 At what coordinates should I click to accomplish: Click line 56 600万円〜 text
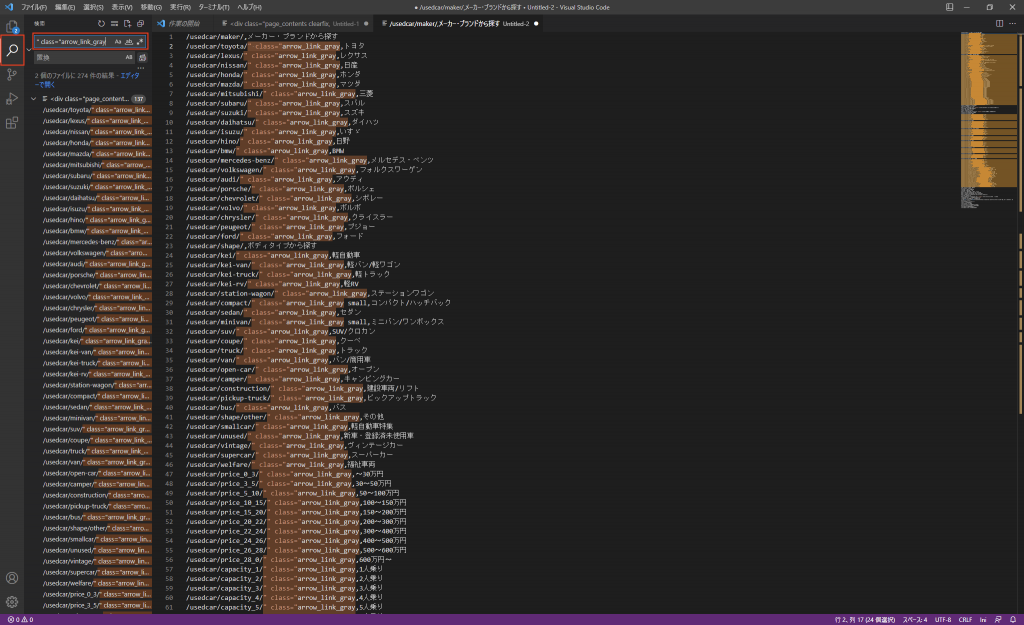pyautogui.click(x=376, y=560)
